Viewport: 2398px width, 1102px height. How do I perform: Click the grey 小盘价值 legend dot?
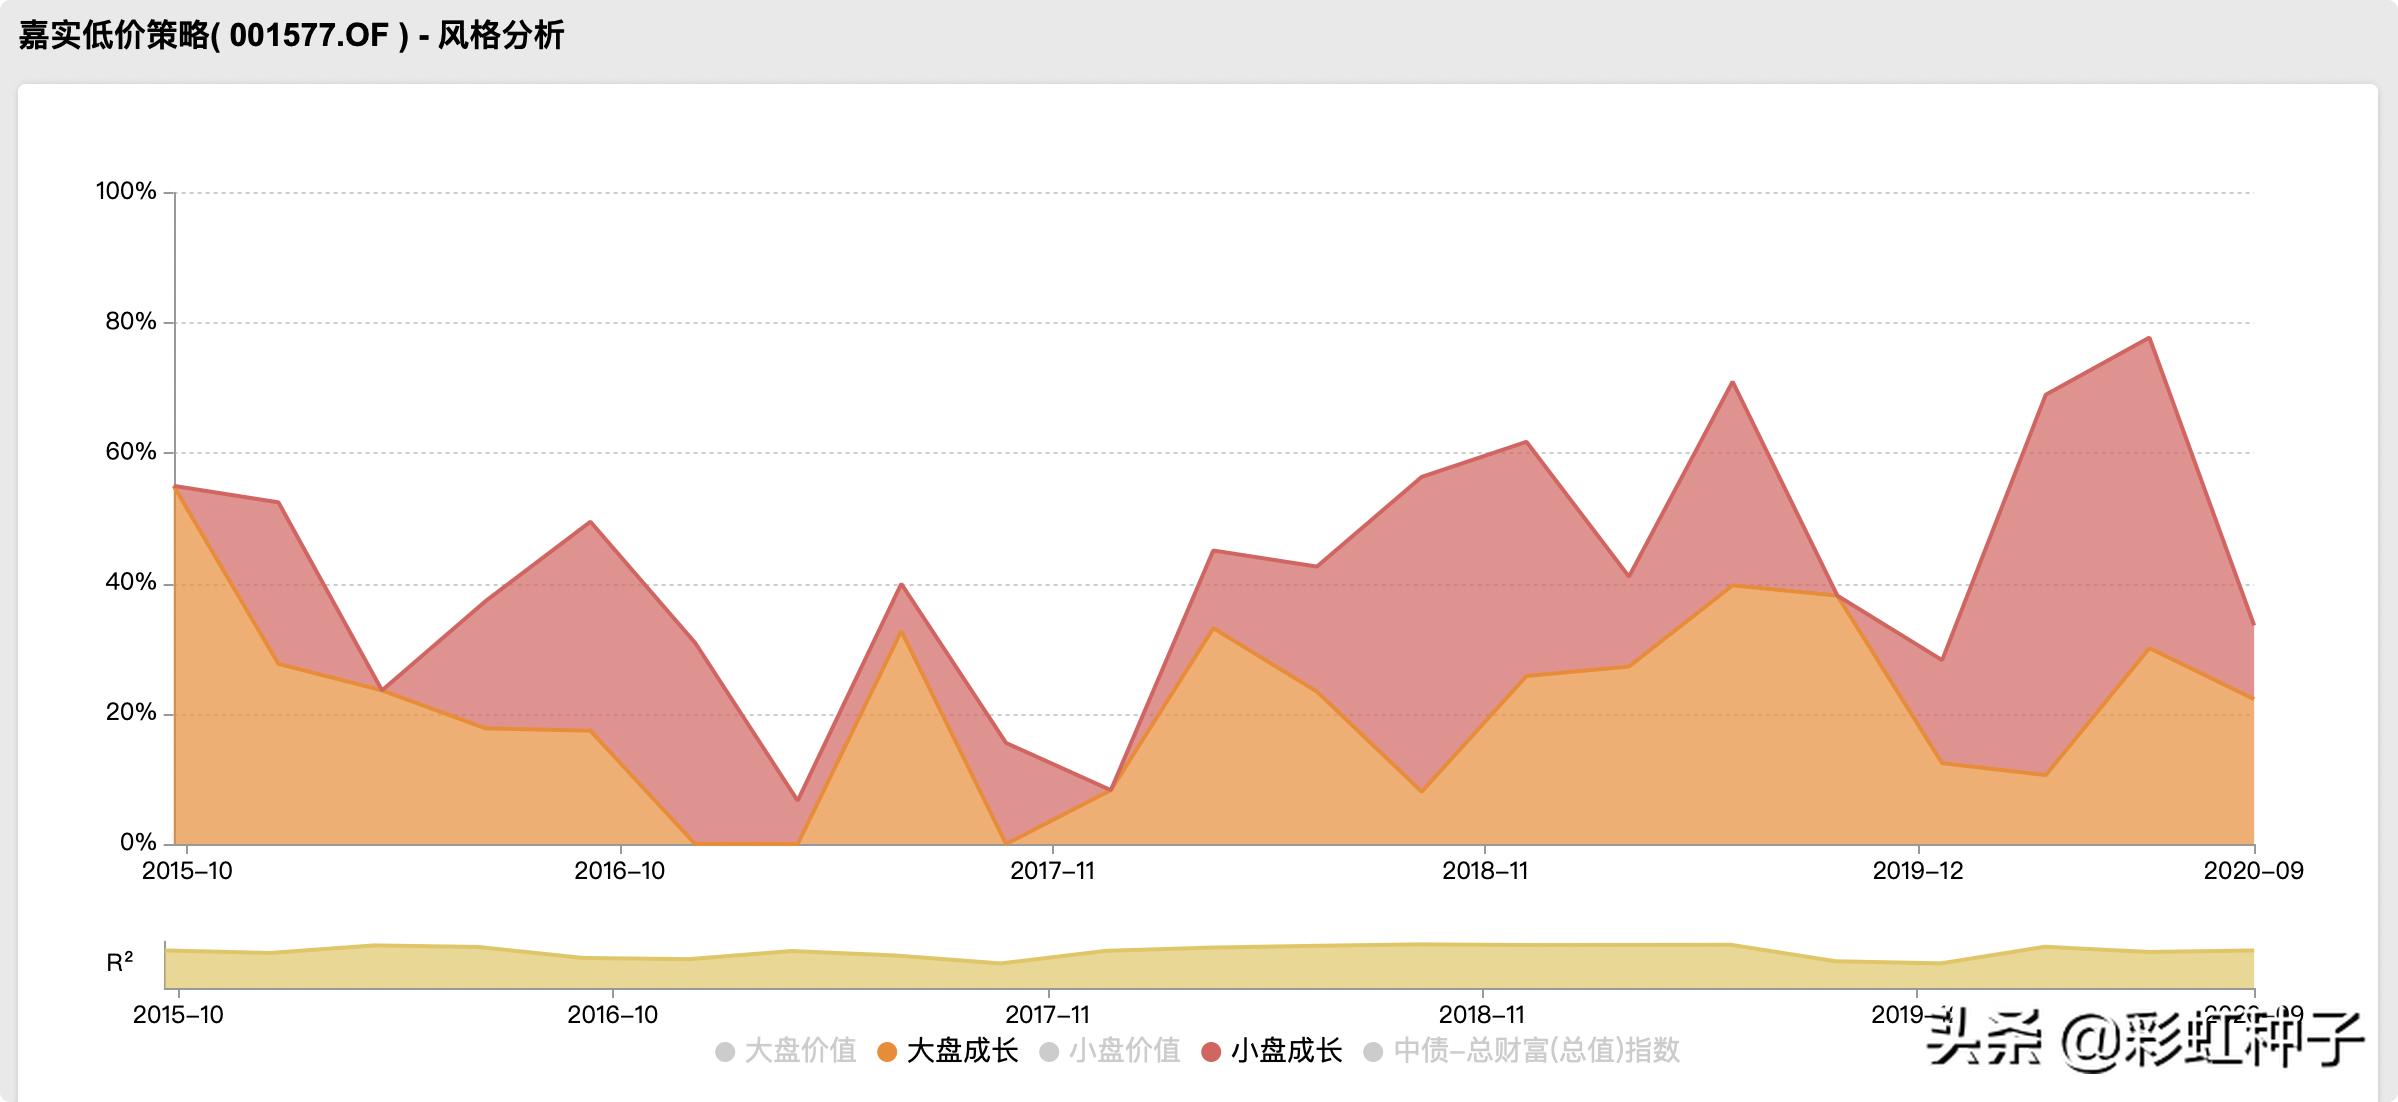click(1049, 1052)
